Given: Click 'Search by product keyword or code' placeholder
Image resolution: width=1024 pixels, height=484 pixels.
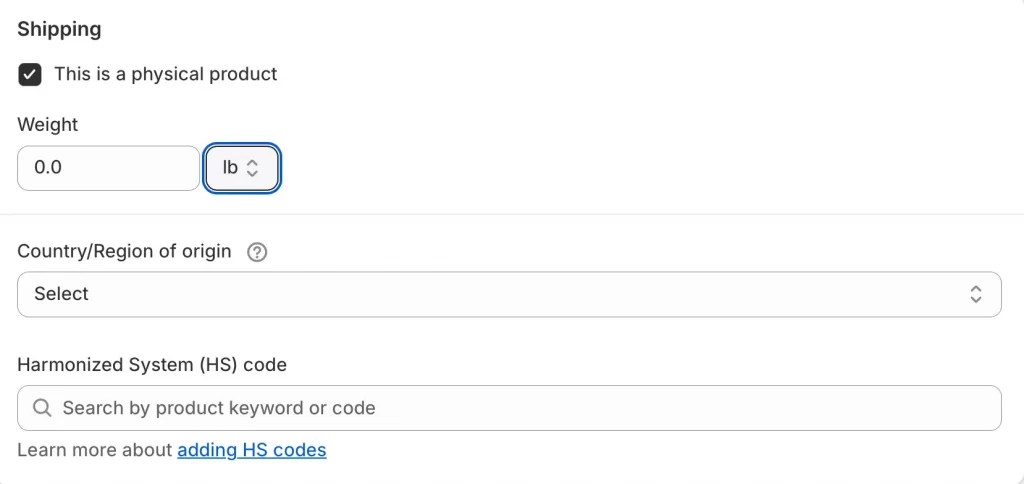Looking at the screenshot, I should pyautogui.click(x=219, y=408).
